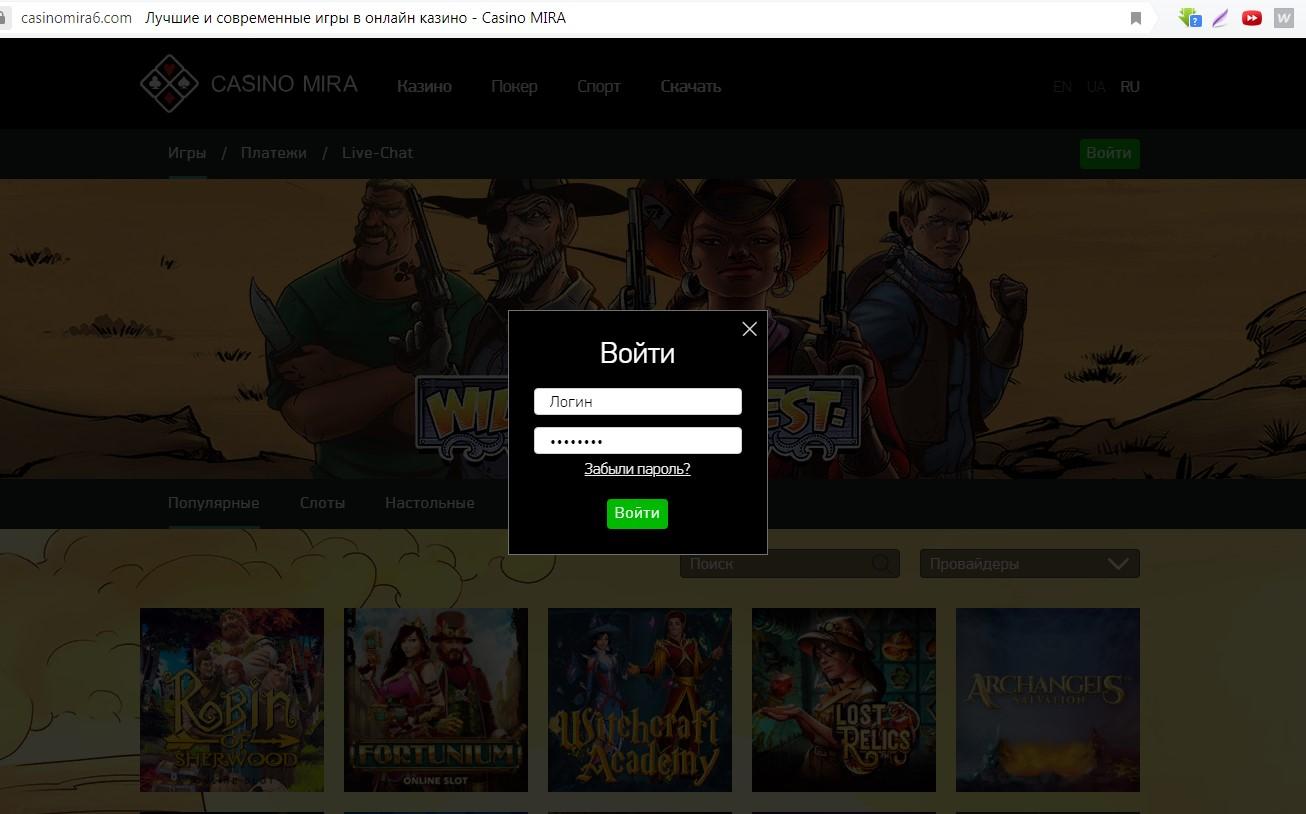
Task: Open the Robin of Sherwood game thumbnail
Action: 232,700
